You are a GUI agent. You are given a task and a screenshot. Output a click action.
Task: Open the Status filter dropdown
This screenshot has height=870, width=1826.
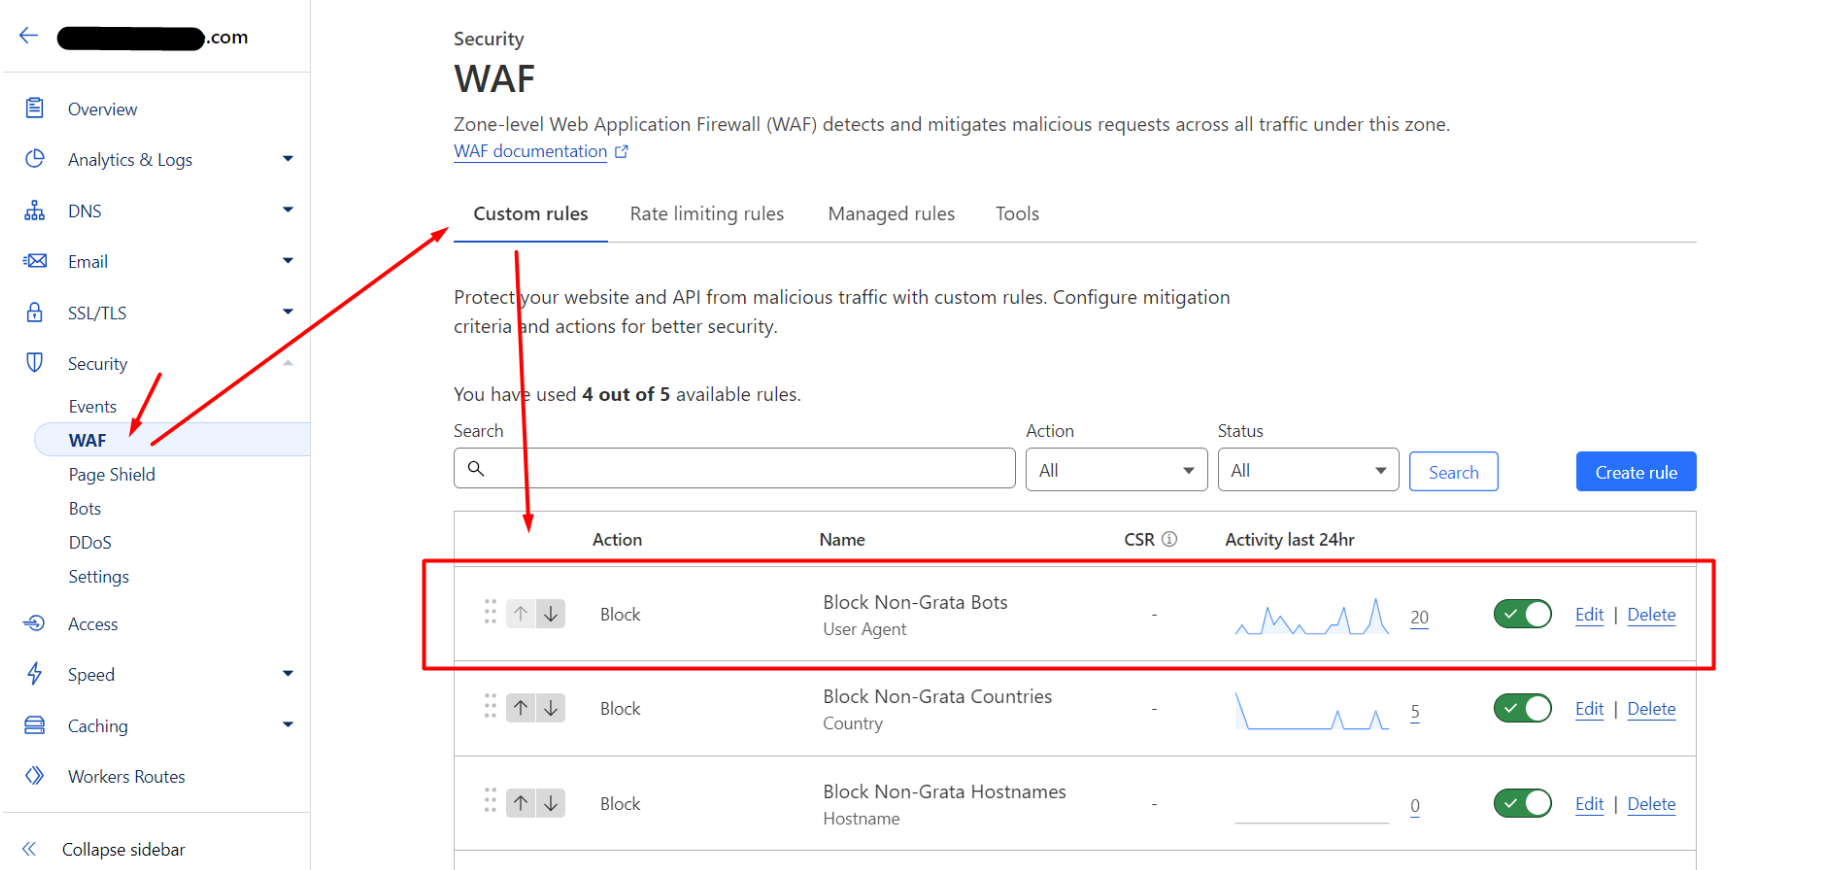pos(1308,470)
